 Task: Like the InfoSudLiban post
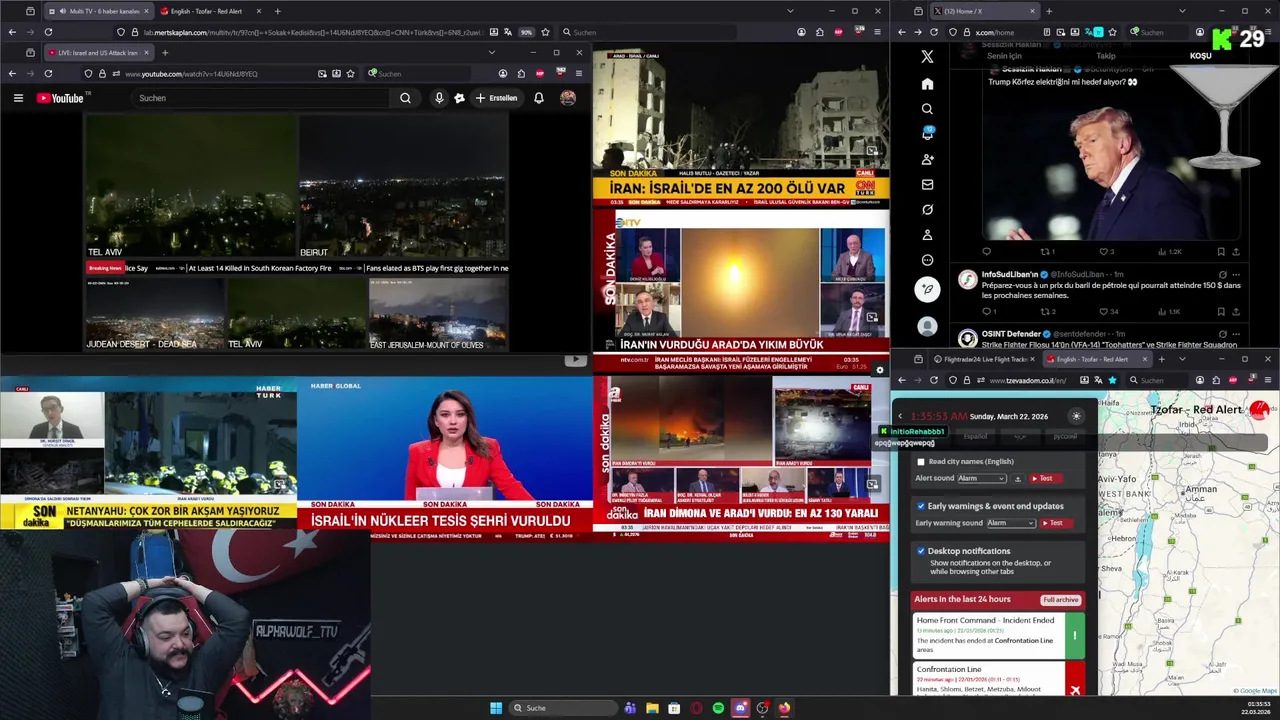pyautogui.click(x=1106, y=312)
